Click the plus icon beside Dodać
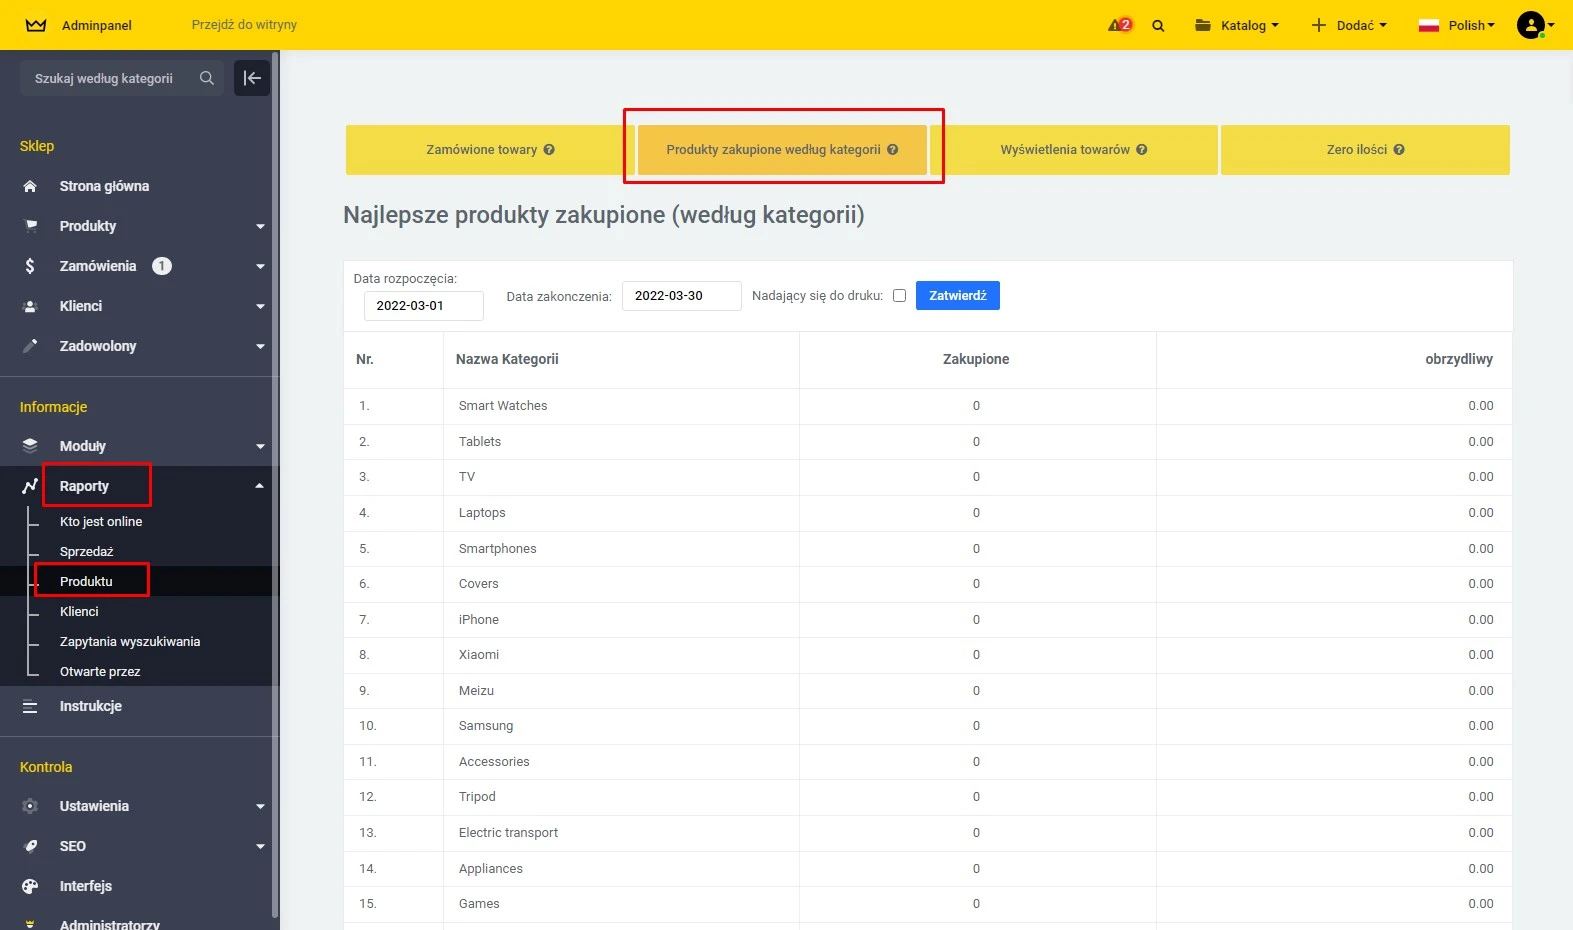The image size is (1573, 930). 1318,25
